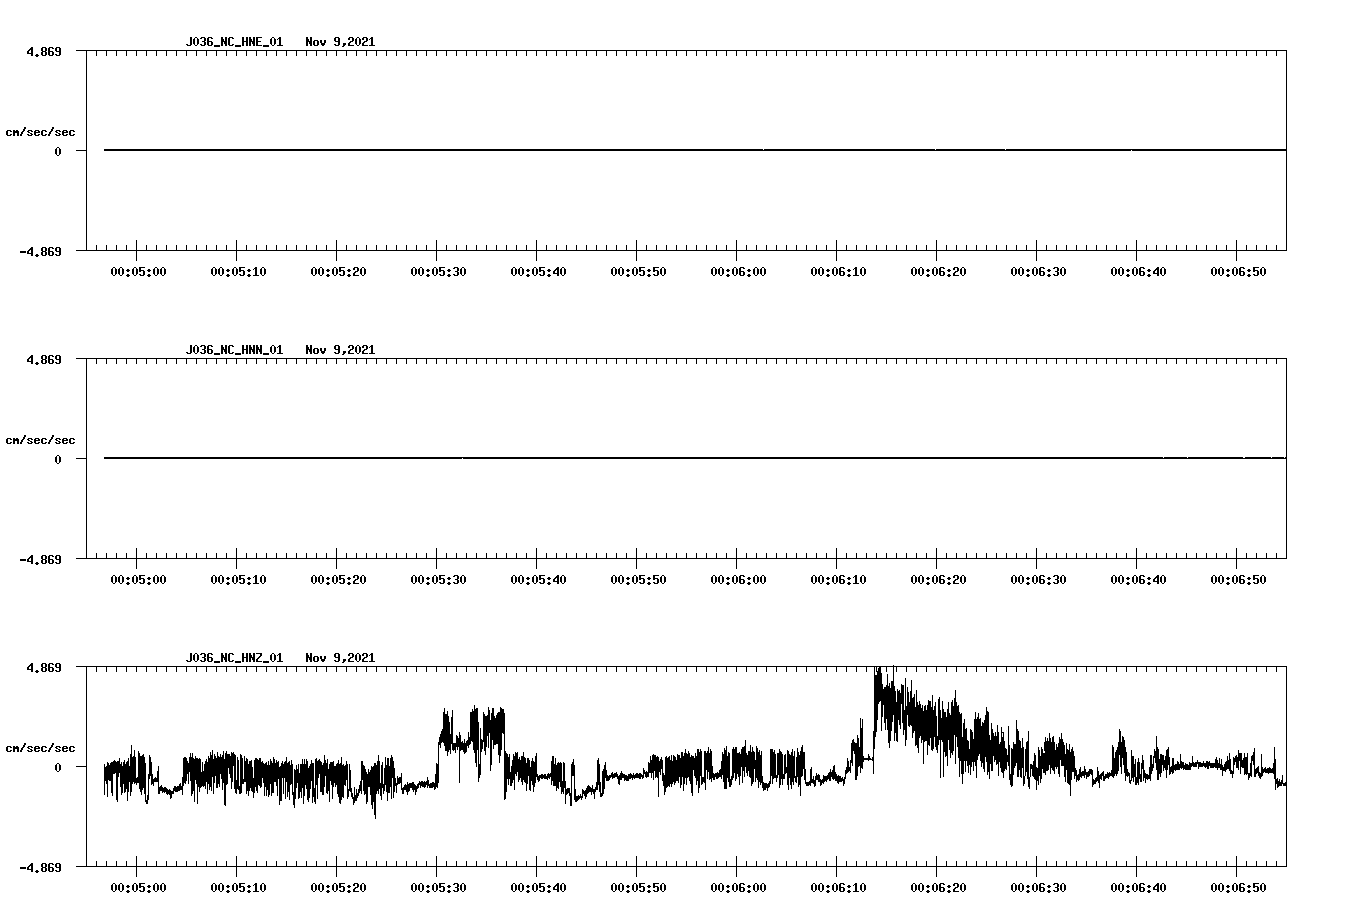Click the cm/sec/sec unit label of HNE plot
The height and width of the screenshot is (924, 1358).
coord(40,132)
